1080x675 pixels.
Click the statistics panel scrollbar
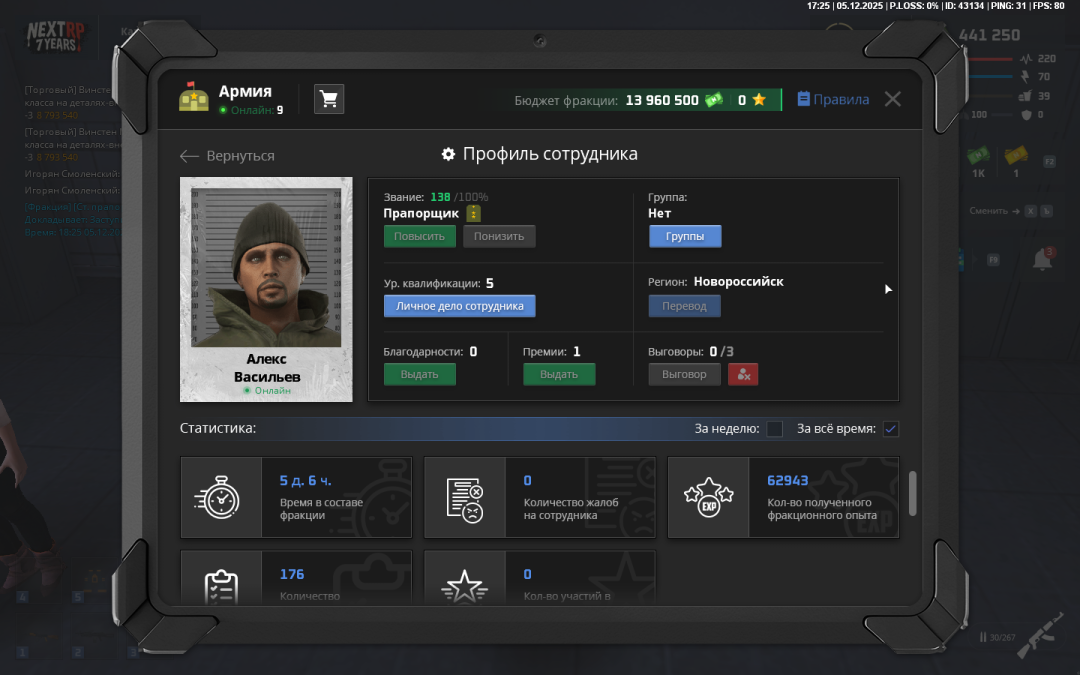click(912, 494)
